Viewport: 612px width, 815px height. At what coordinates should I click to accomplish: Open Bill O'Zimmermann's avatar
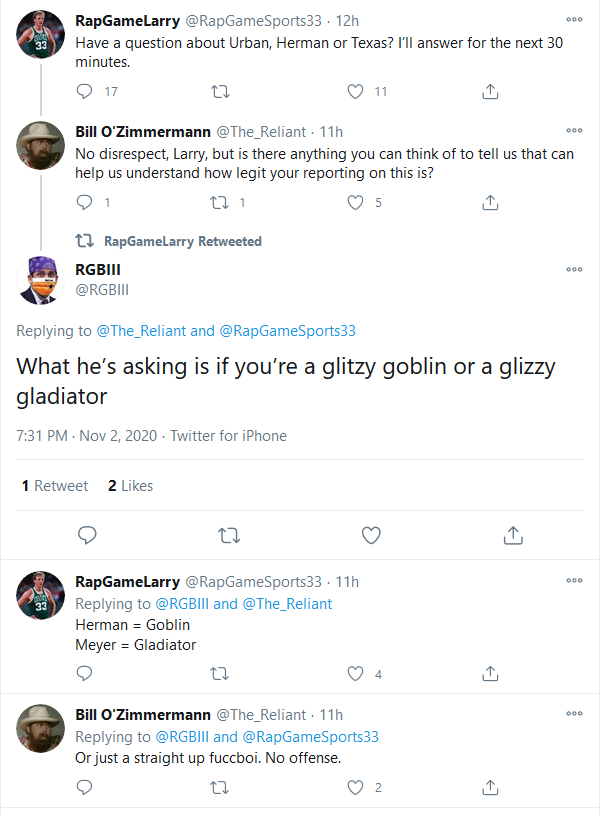click(x=40, y=145)
